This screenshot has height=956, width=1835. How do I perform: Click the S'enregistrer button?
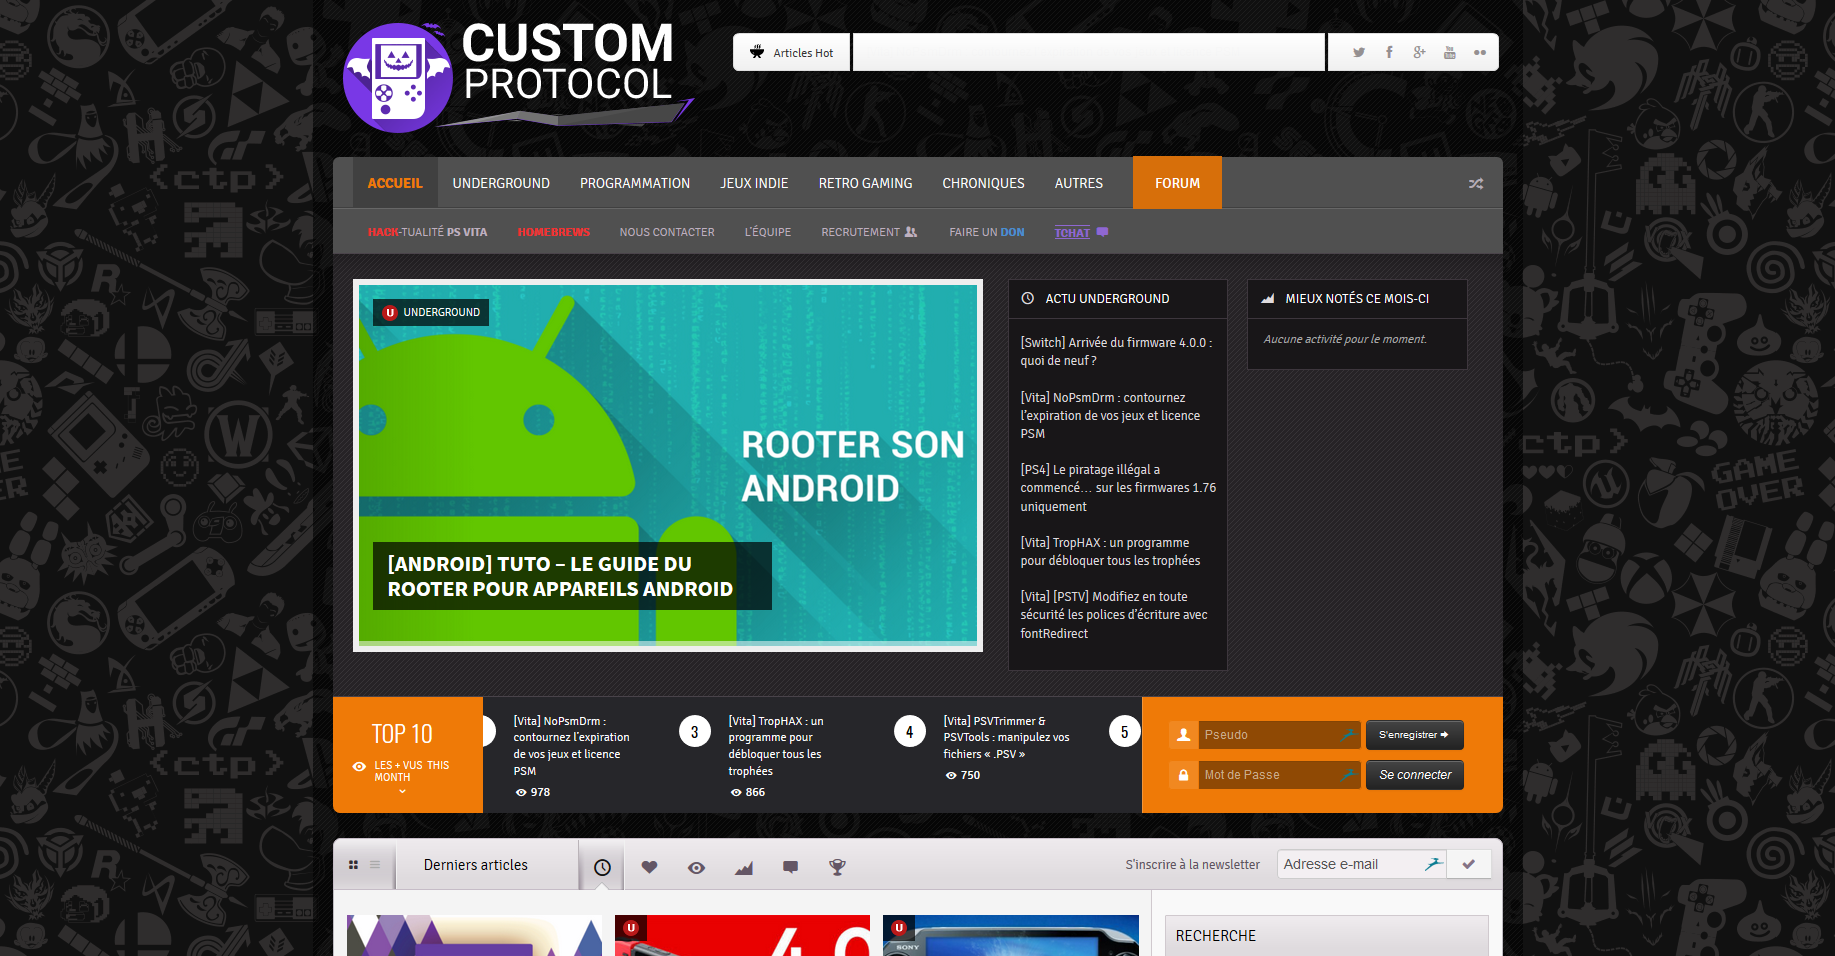1414,735
